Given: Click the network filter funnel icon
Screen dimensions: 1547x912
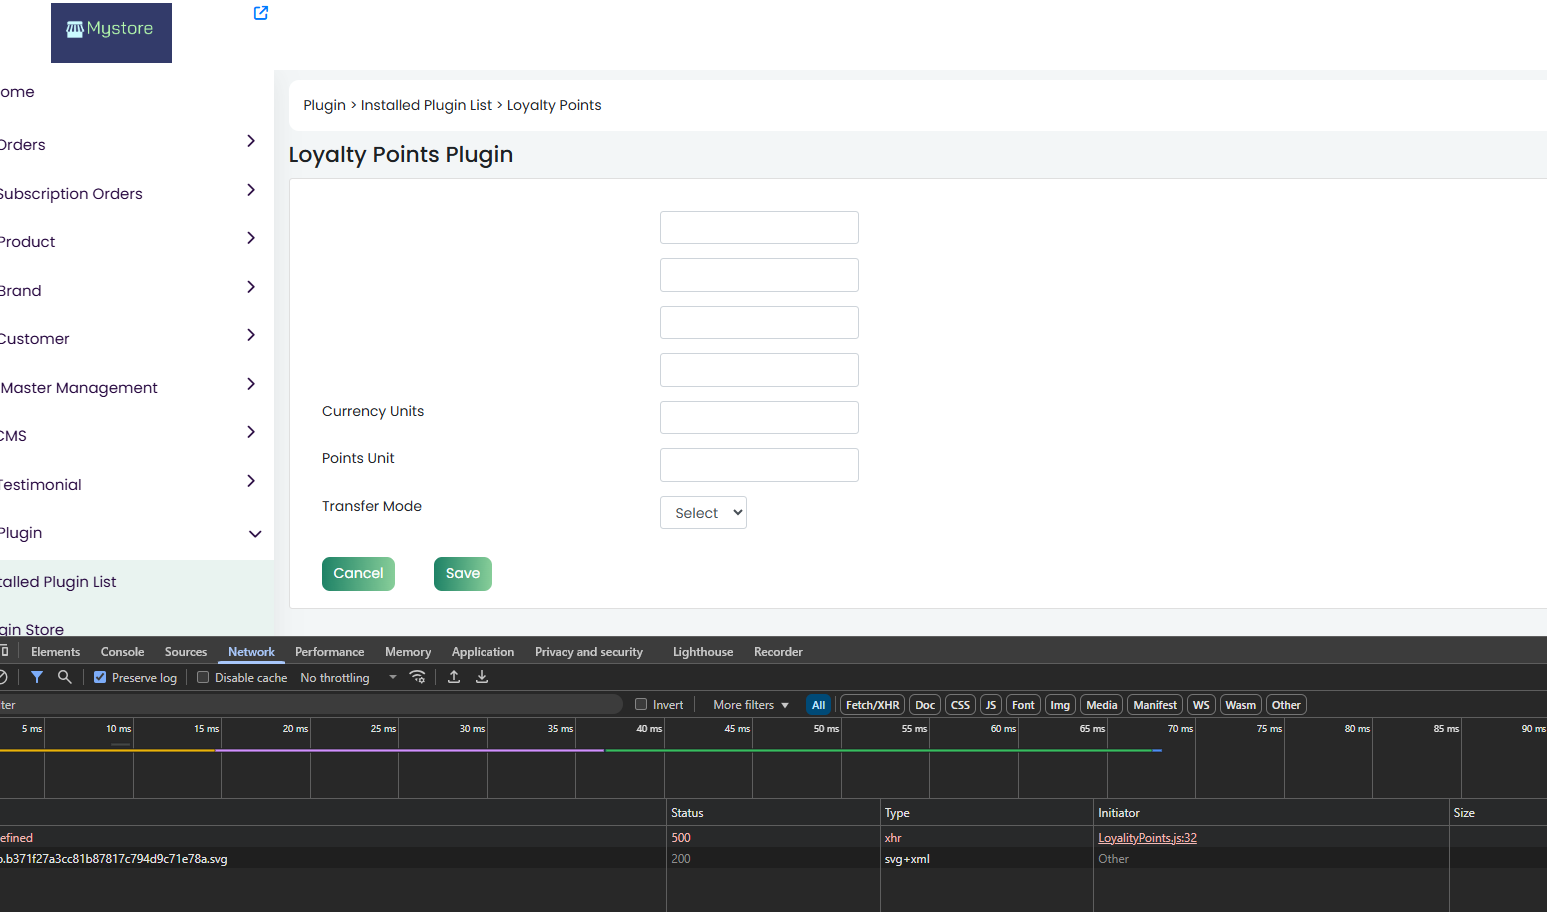Looking at the screenshot, I should click(37, 677).
